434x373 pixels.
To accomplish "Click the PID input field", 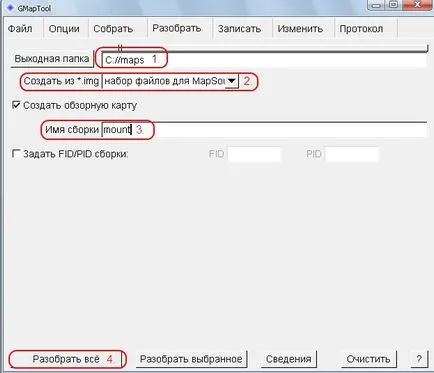I will pos(352,154).
